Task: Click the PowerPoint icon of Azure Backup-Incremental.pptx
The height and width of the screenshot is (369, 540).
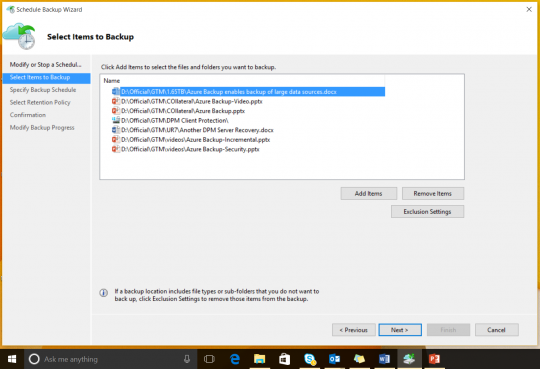Action: tap(115, 140)
